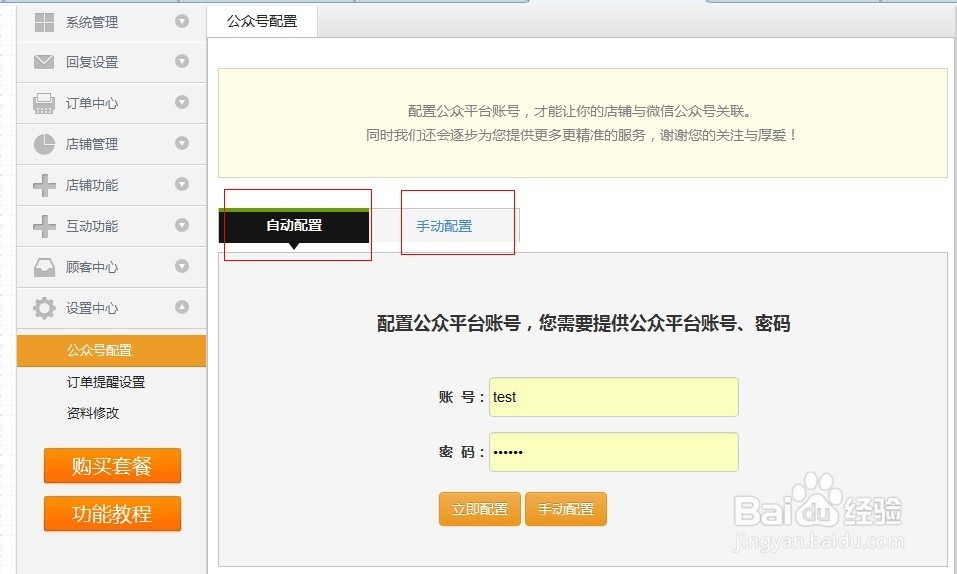
Task: Select the 手动配置 tab
Action: point(444,226)
